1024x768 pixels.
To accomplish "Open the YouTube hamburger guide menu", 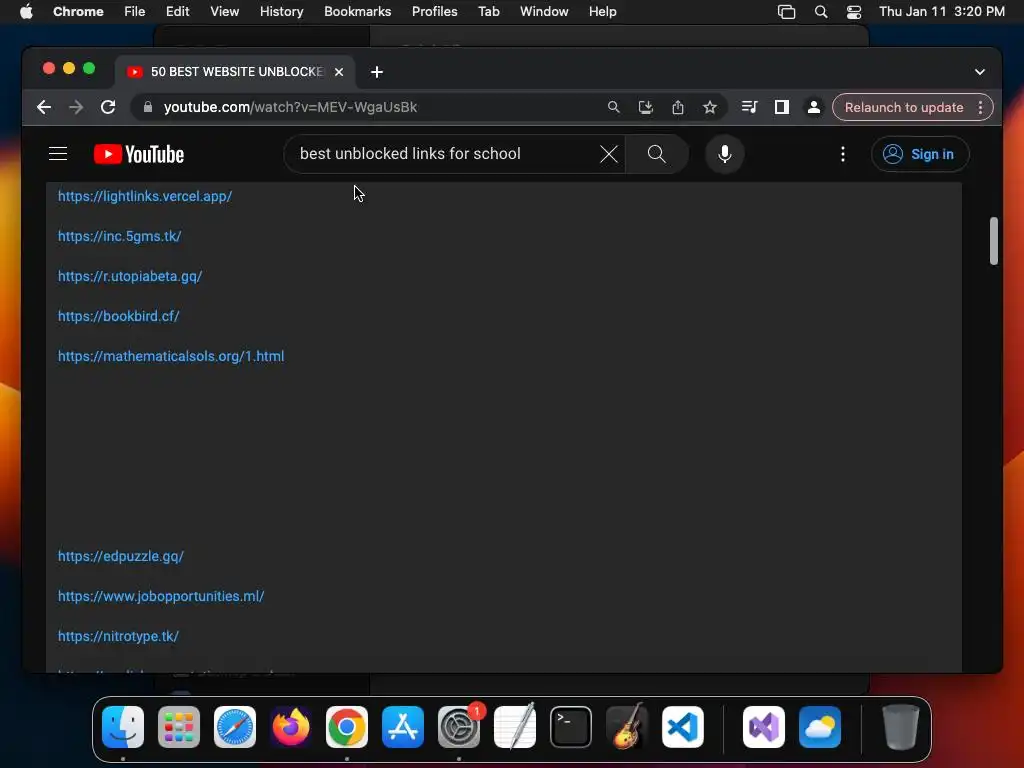I will [58, 154].
